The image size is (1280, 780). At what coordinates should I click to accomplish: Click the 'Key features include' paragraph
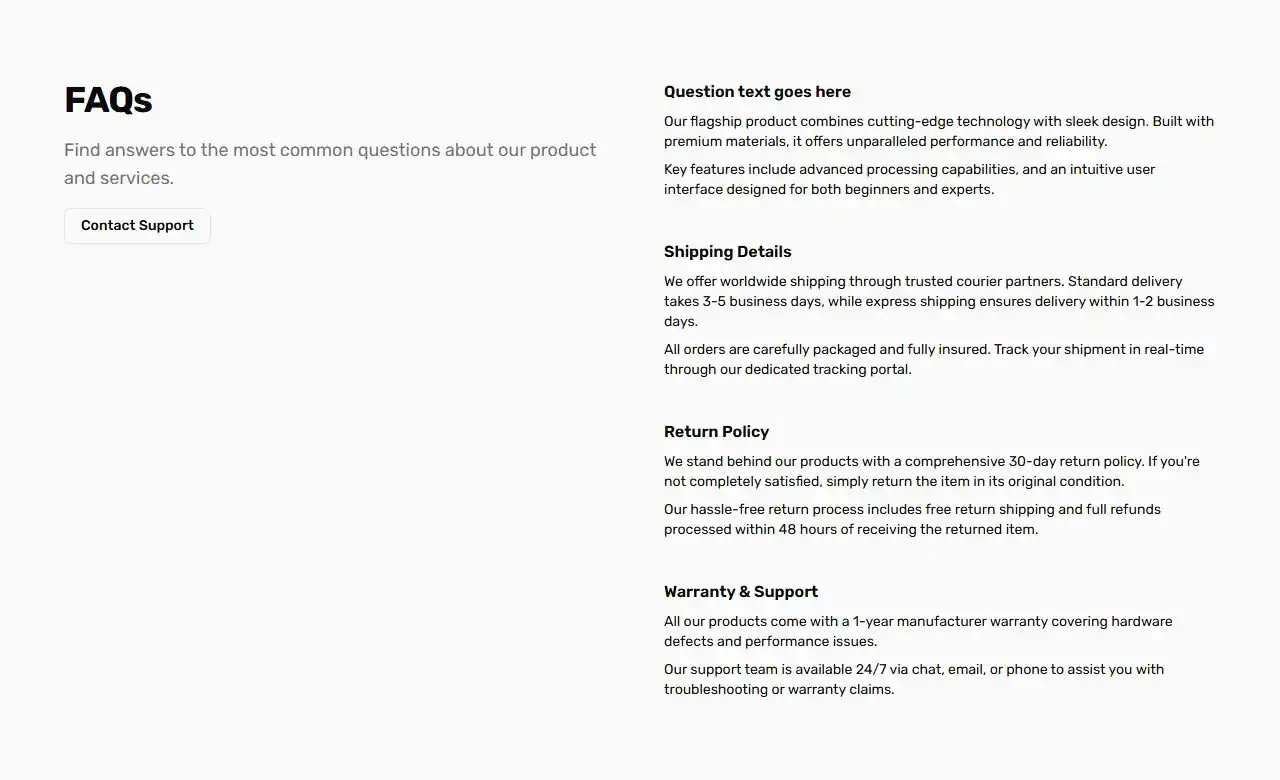(x=909, y=179)
